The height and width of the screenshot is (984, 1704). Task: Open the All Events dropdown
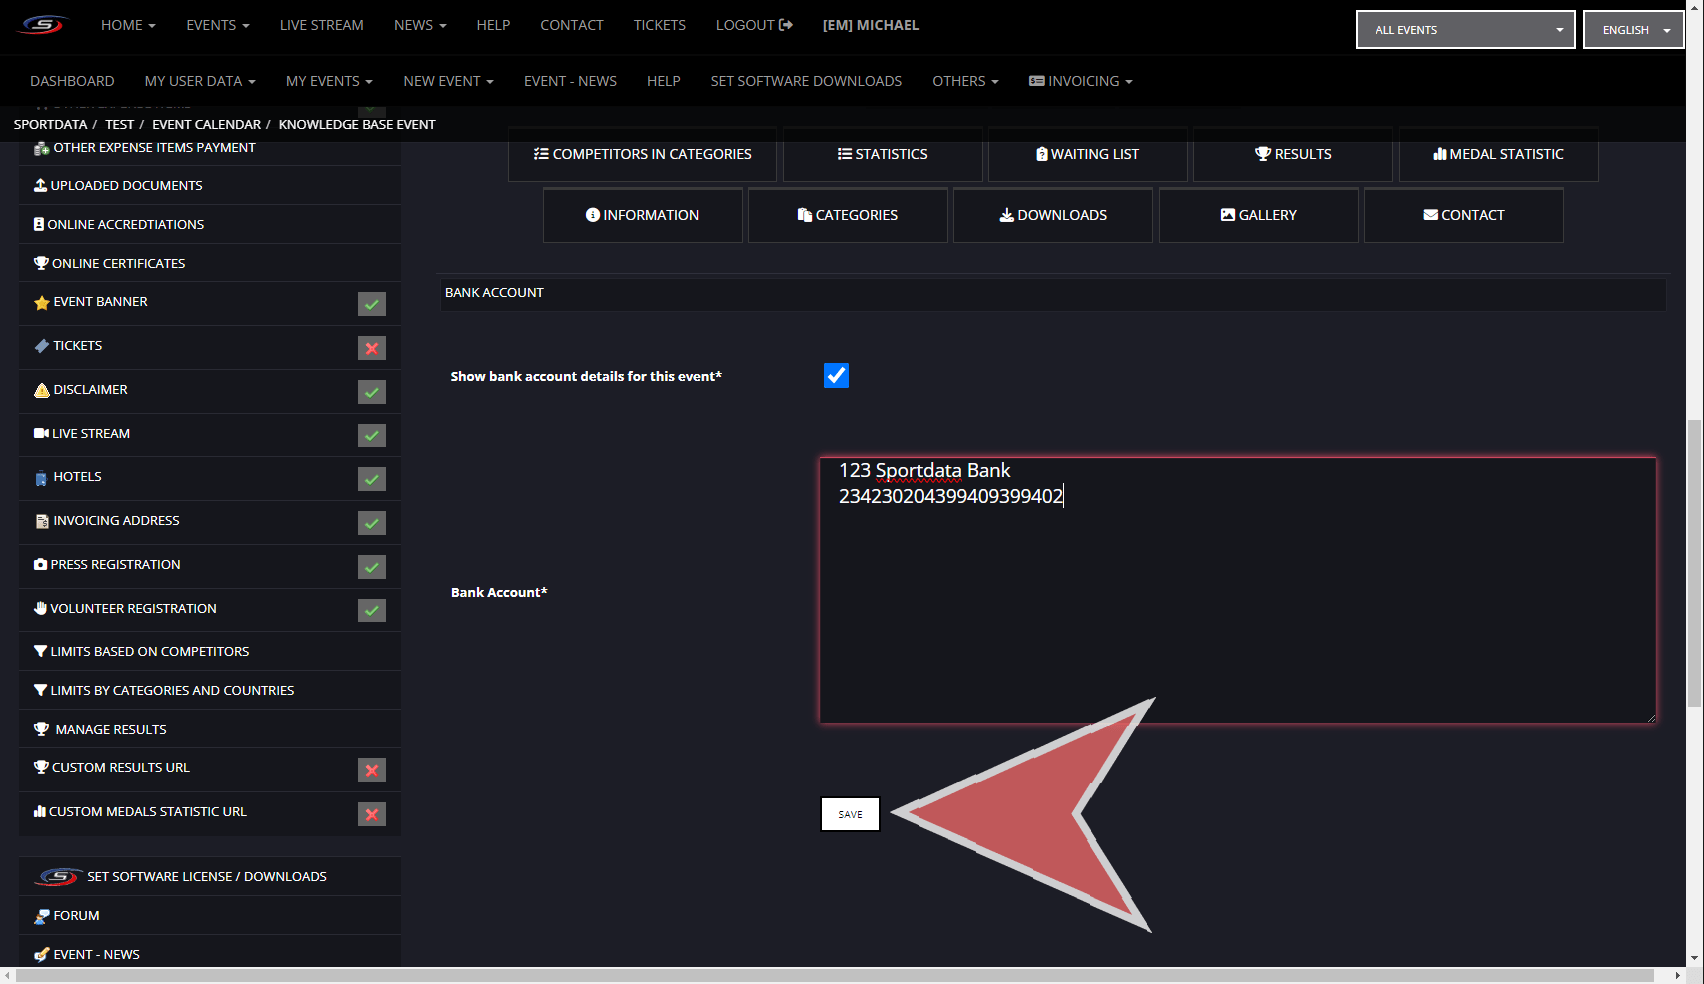tap(1465, 30)
